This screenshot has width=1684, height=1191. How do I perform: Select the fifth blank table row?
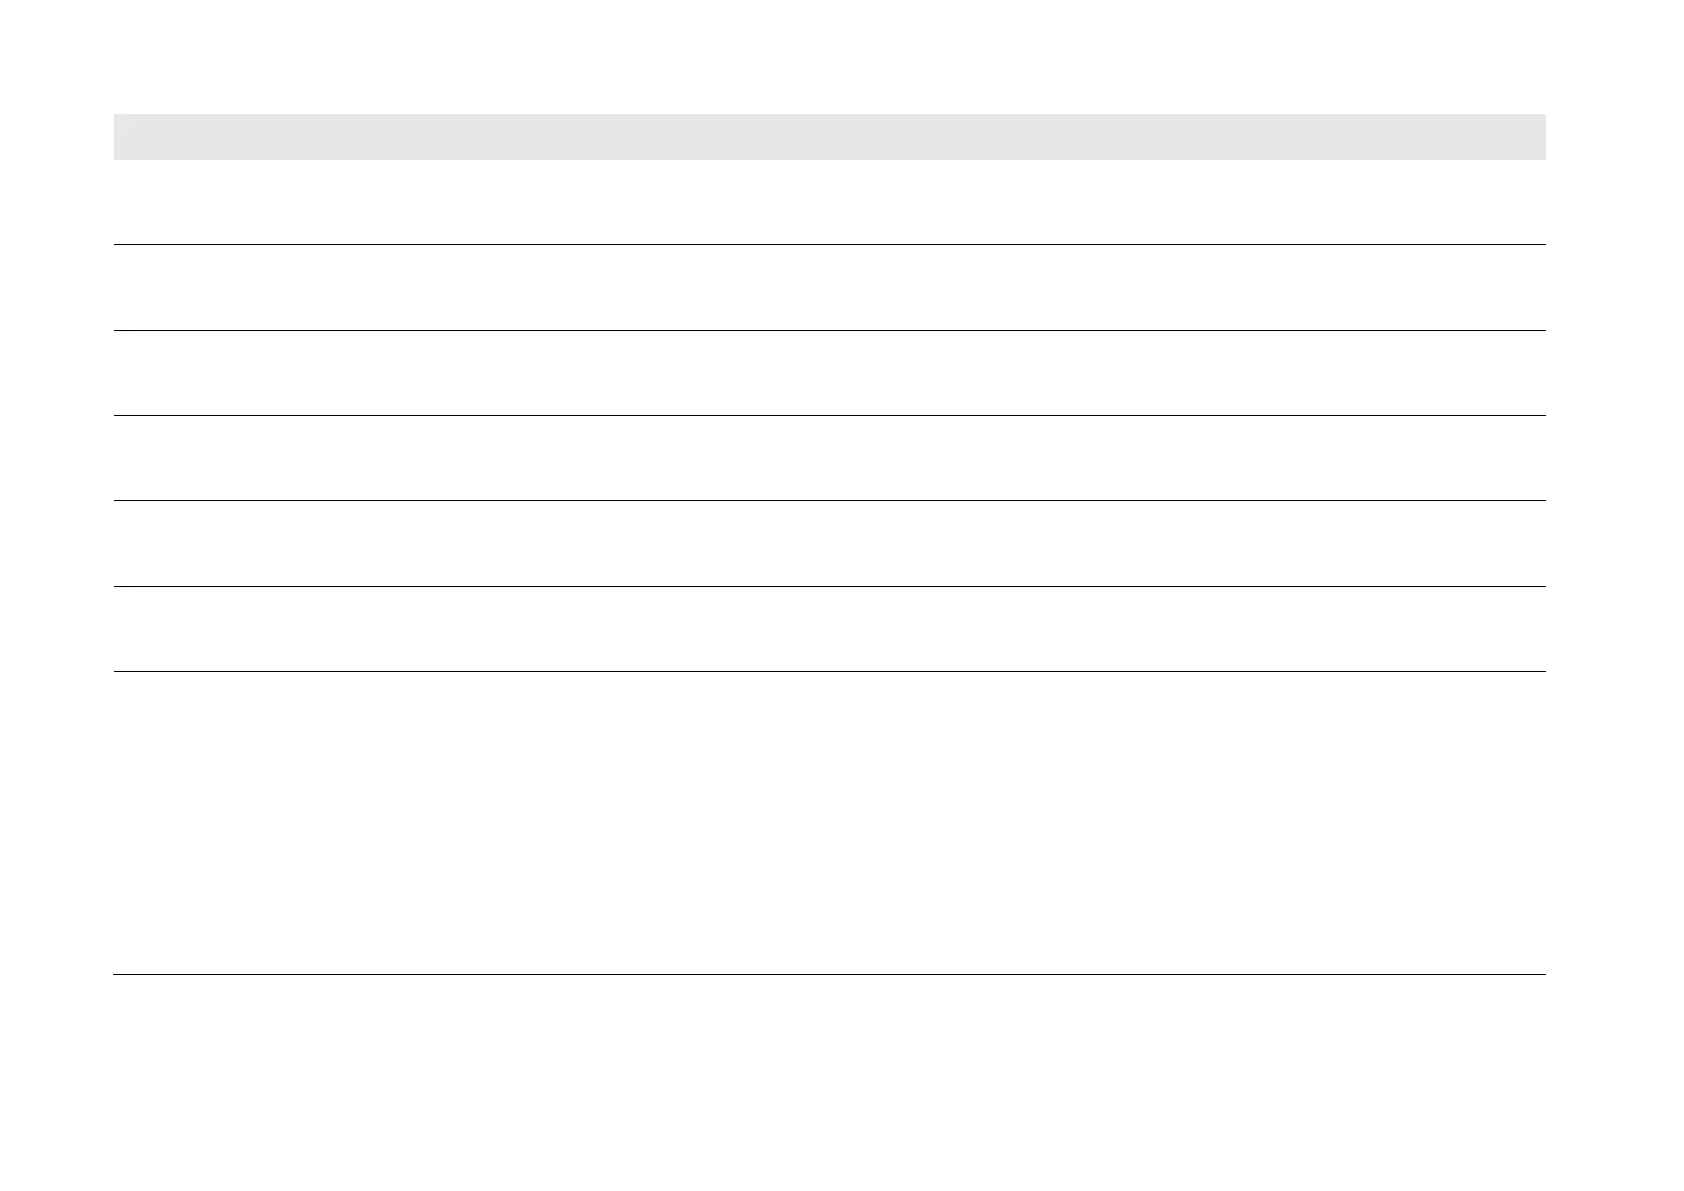coord(829,544)
